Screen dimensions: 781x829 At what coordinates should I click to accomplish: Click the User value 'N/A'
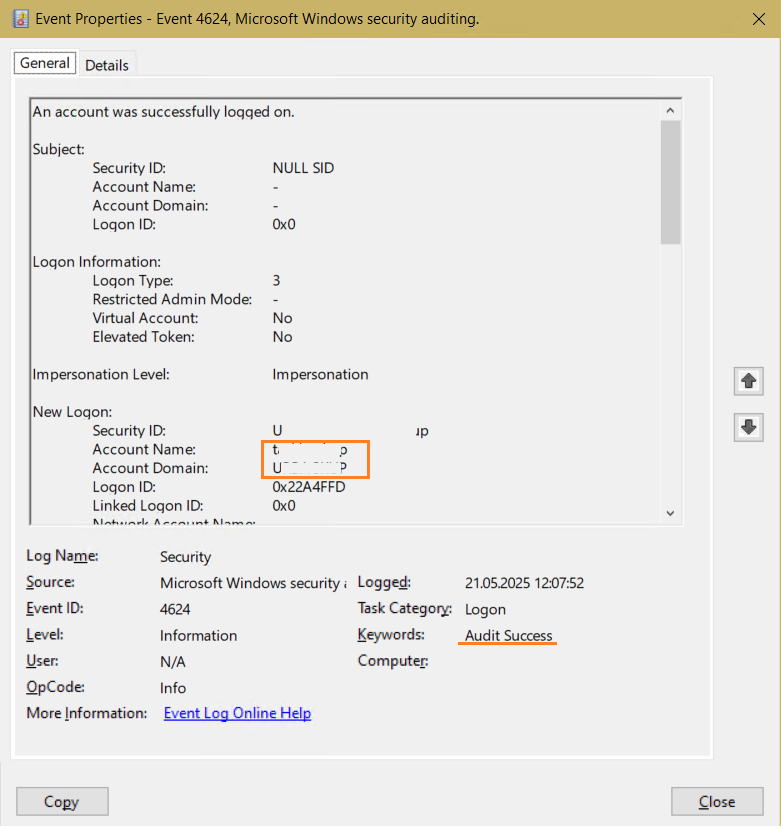click(x=173, y=662)
